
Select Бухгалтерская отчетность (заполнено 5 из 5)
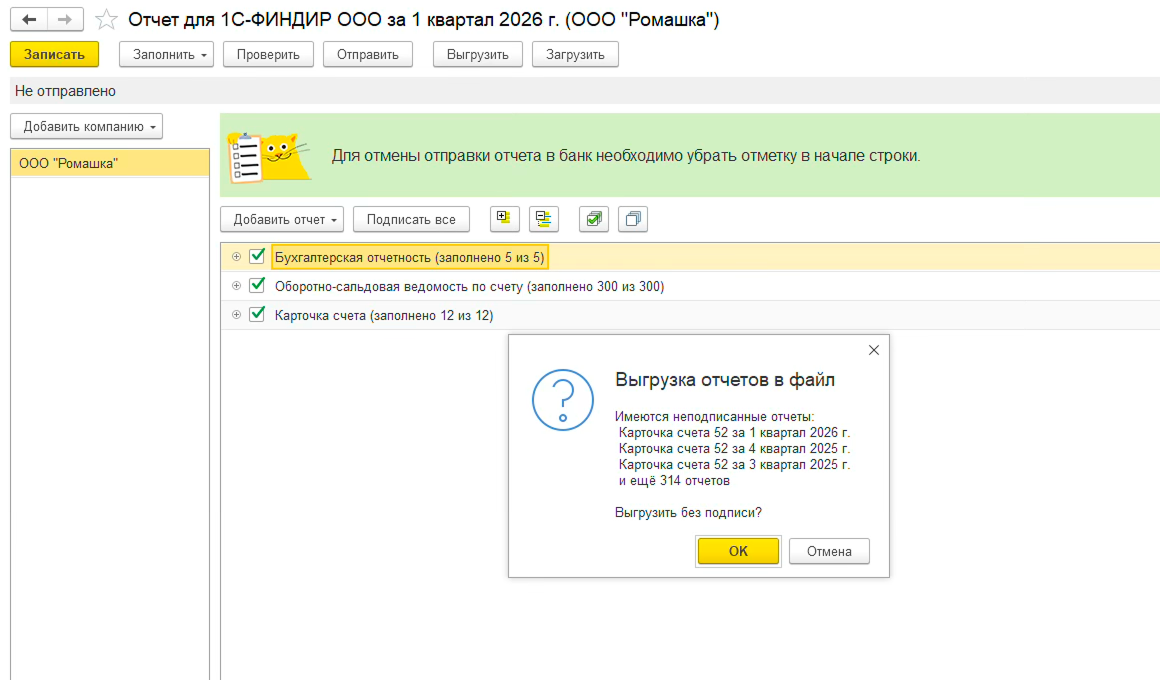click(x=409, y=257)
